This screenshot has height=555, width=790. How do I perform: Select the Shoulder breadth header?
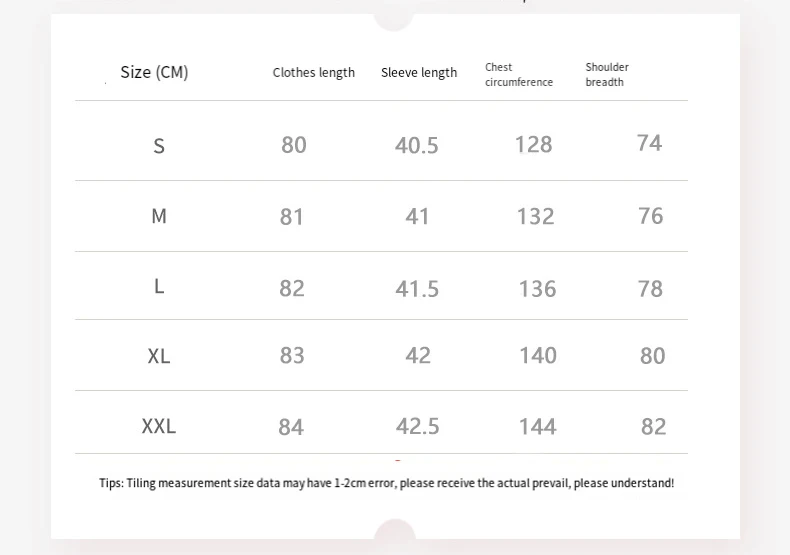[x=607, y=75]
